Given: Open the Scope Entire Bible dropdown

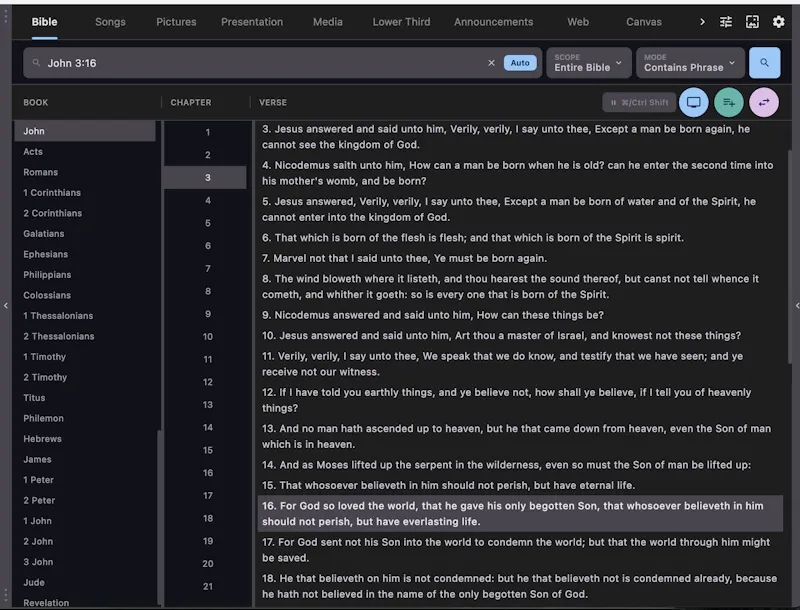Looking at the screenshot, I should click(588, 63).
